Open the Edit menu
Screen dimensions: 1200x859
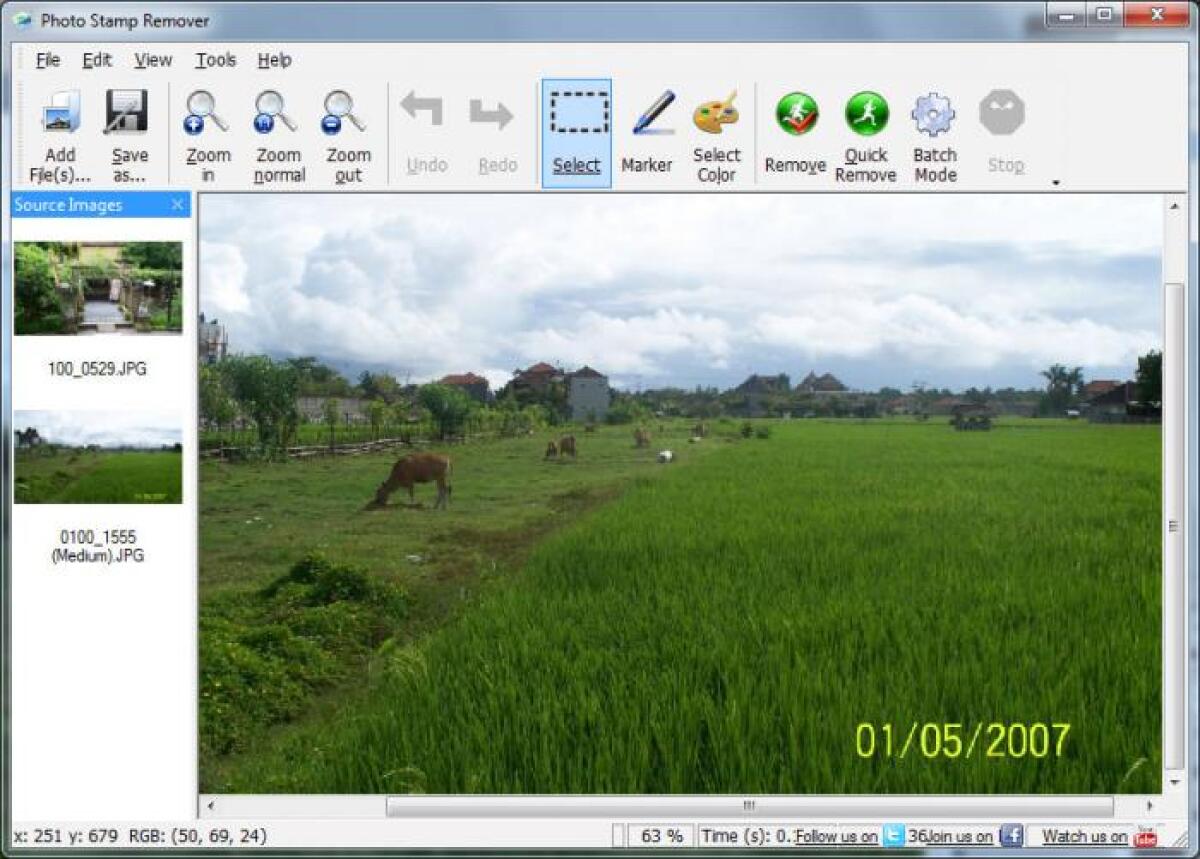tap(96, 60)
